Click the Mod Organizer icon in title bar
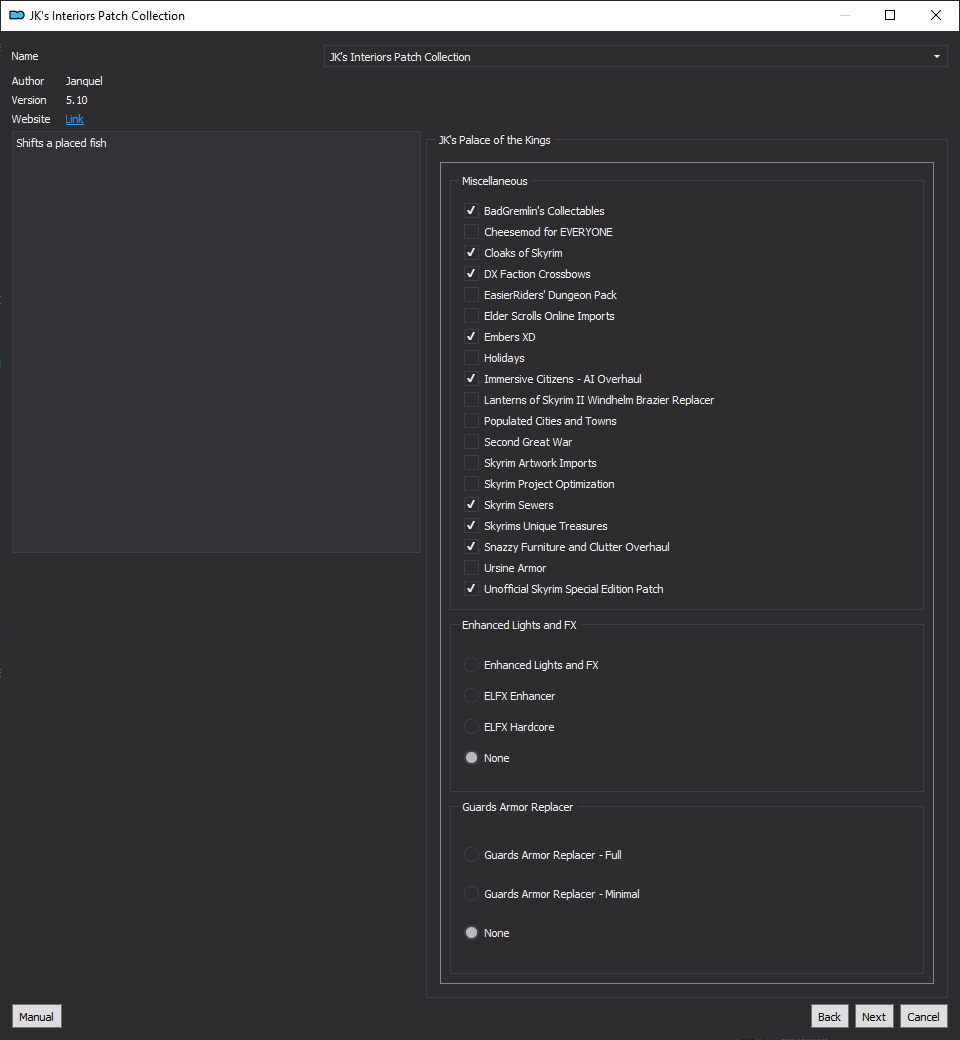 coord(17,15)
